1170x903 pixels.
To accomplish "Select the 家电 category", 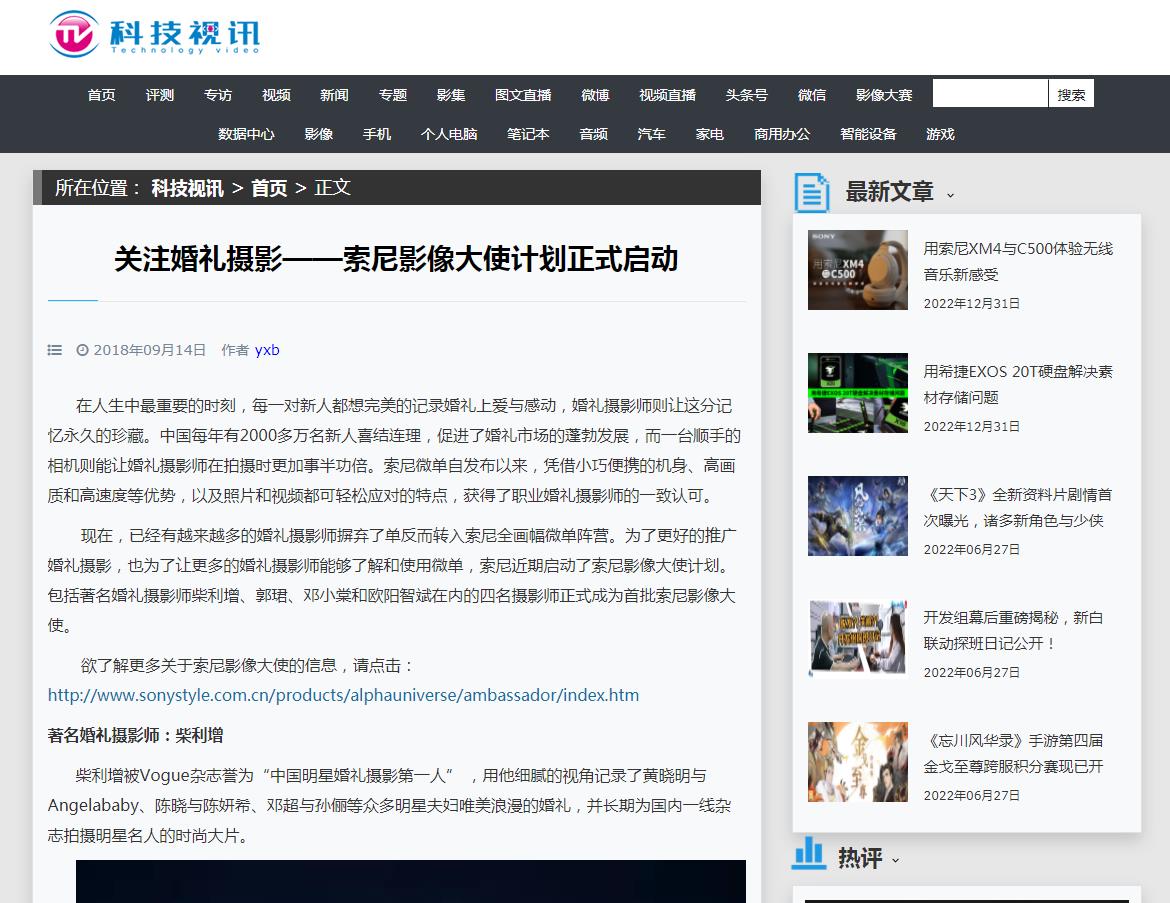I will pyautogui.click(x=710, y=134).
